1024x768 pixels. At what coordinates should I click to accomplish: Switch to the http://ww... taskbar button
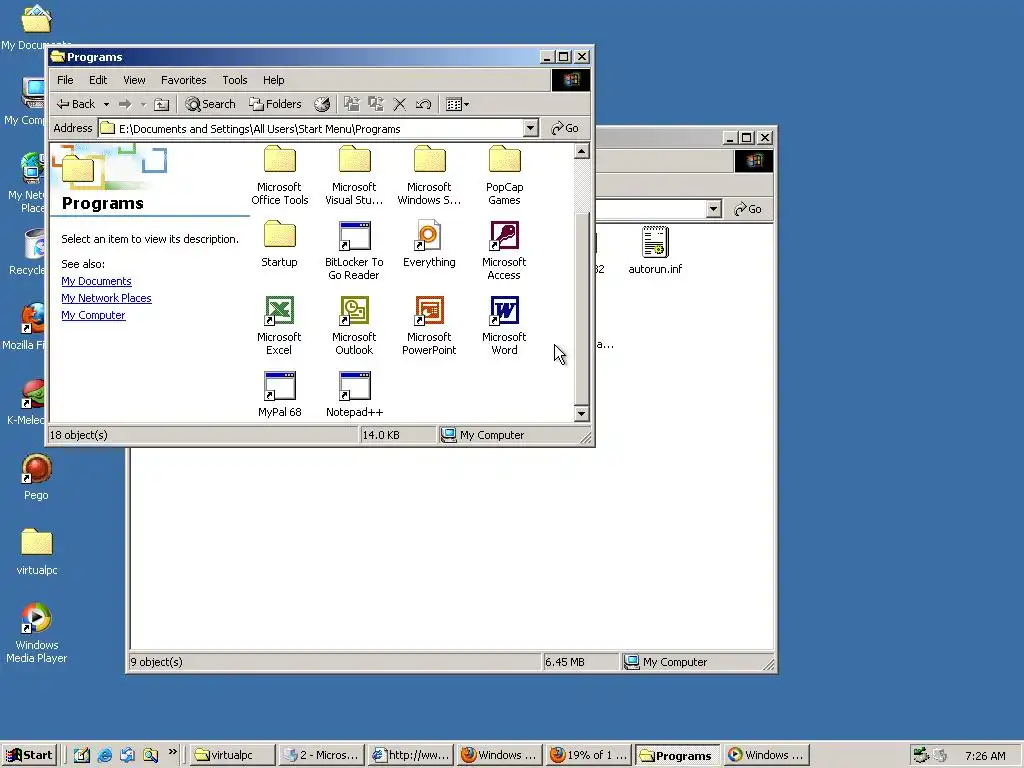pos(411,755)
